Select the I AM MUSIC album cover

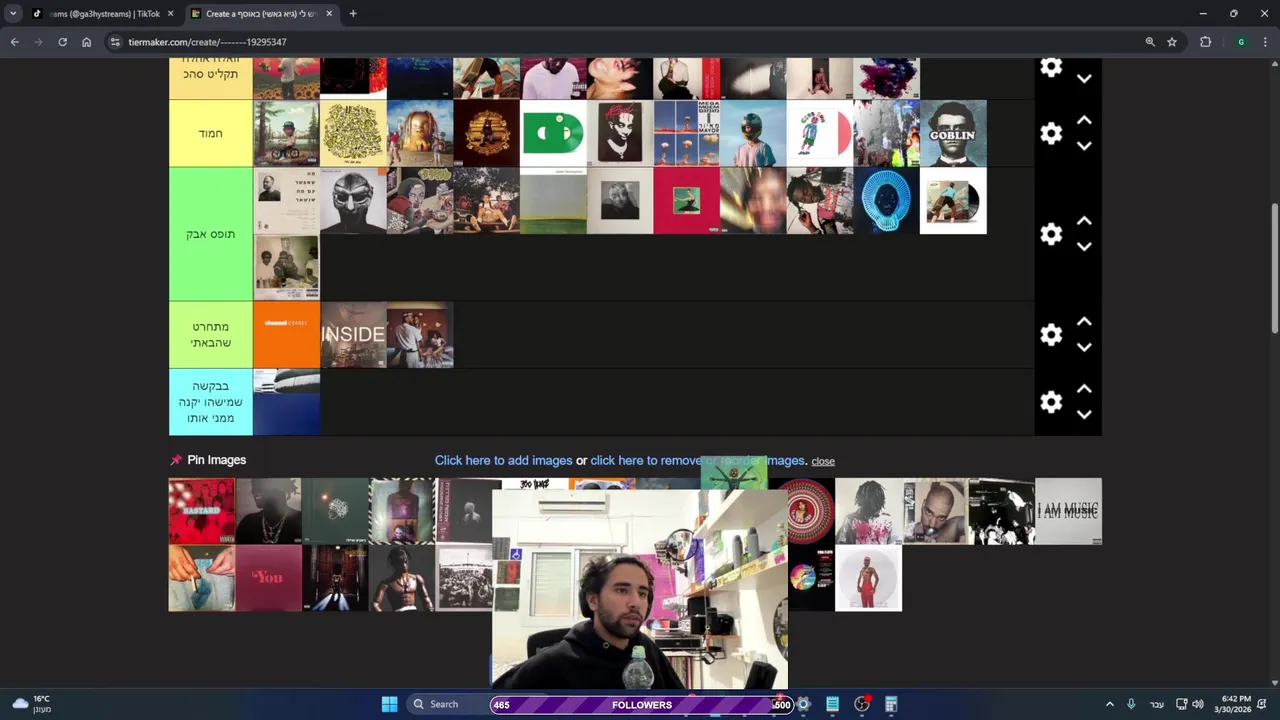pyautogui.click(x=1068, y=511)
